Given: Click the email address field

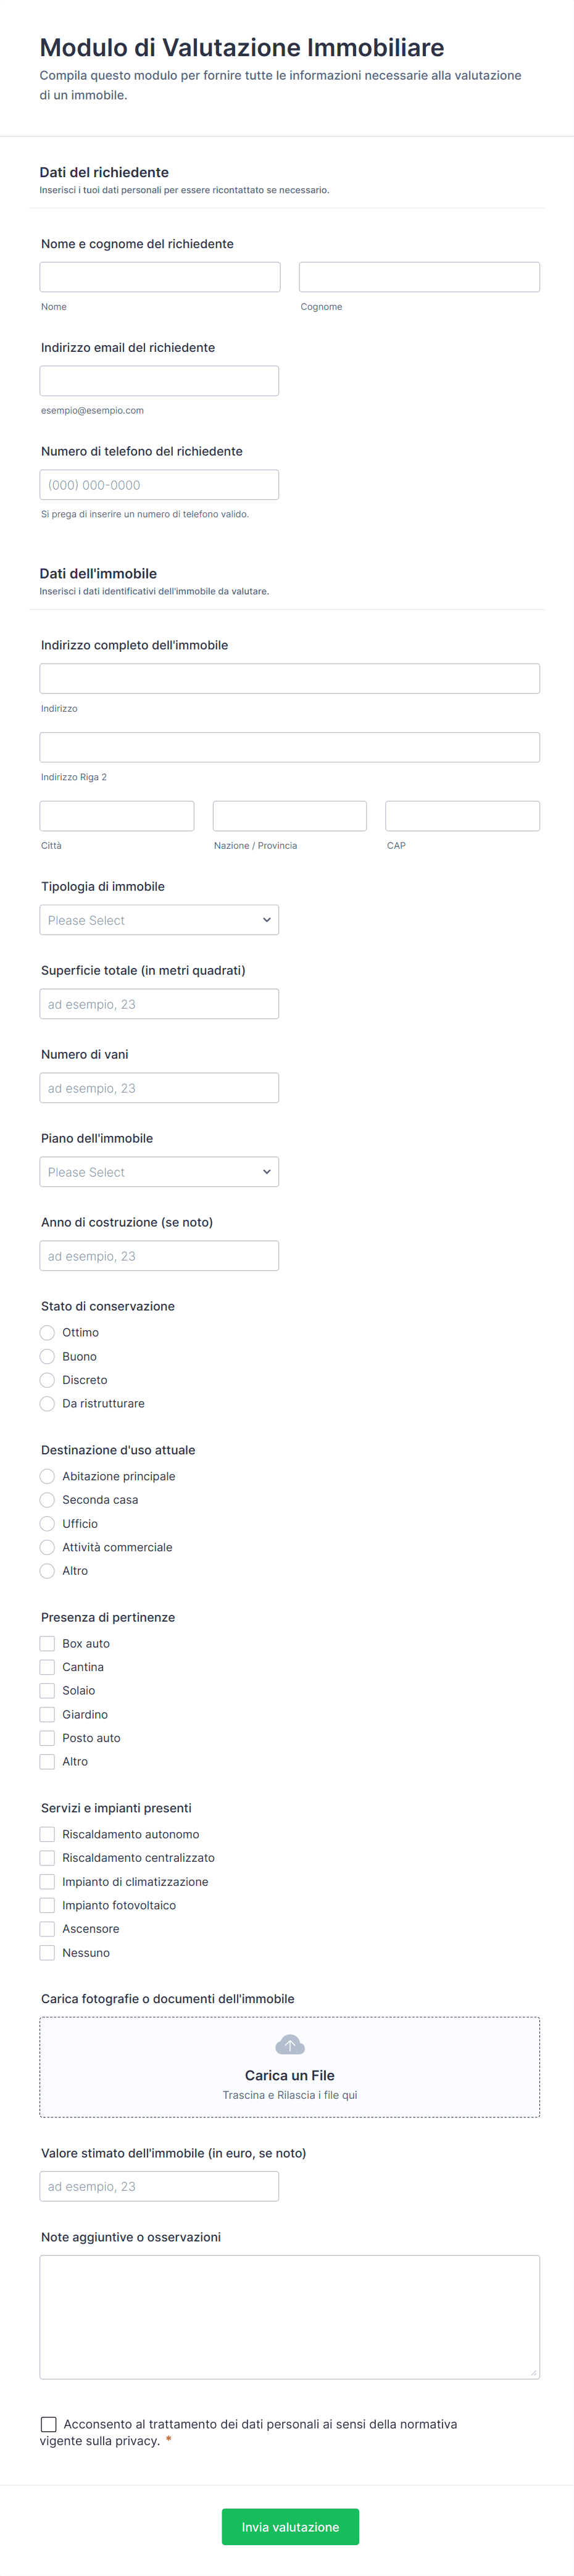Looking at the screenshot, I should [159, 381].
